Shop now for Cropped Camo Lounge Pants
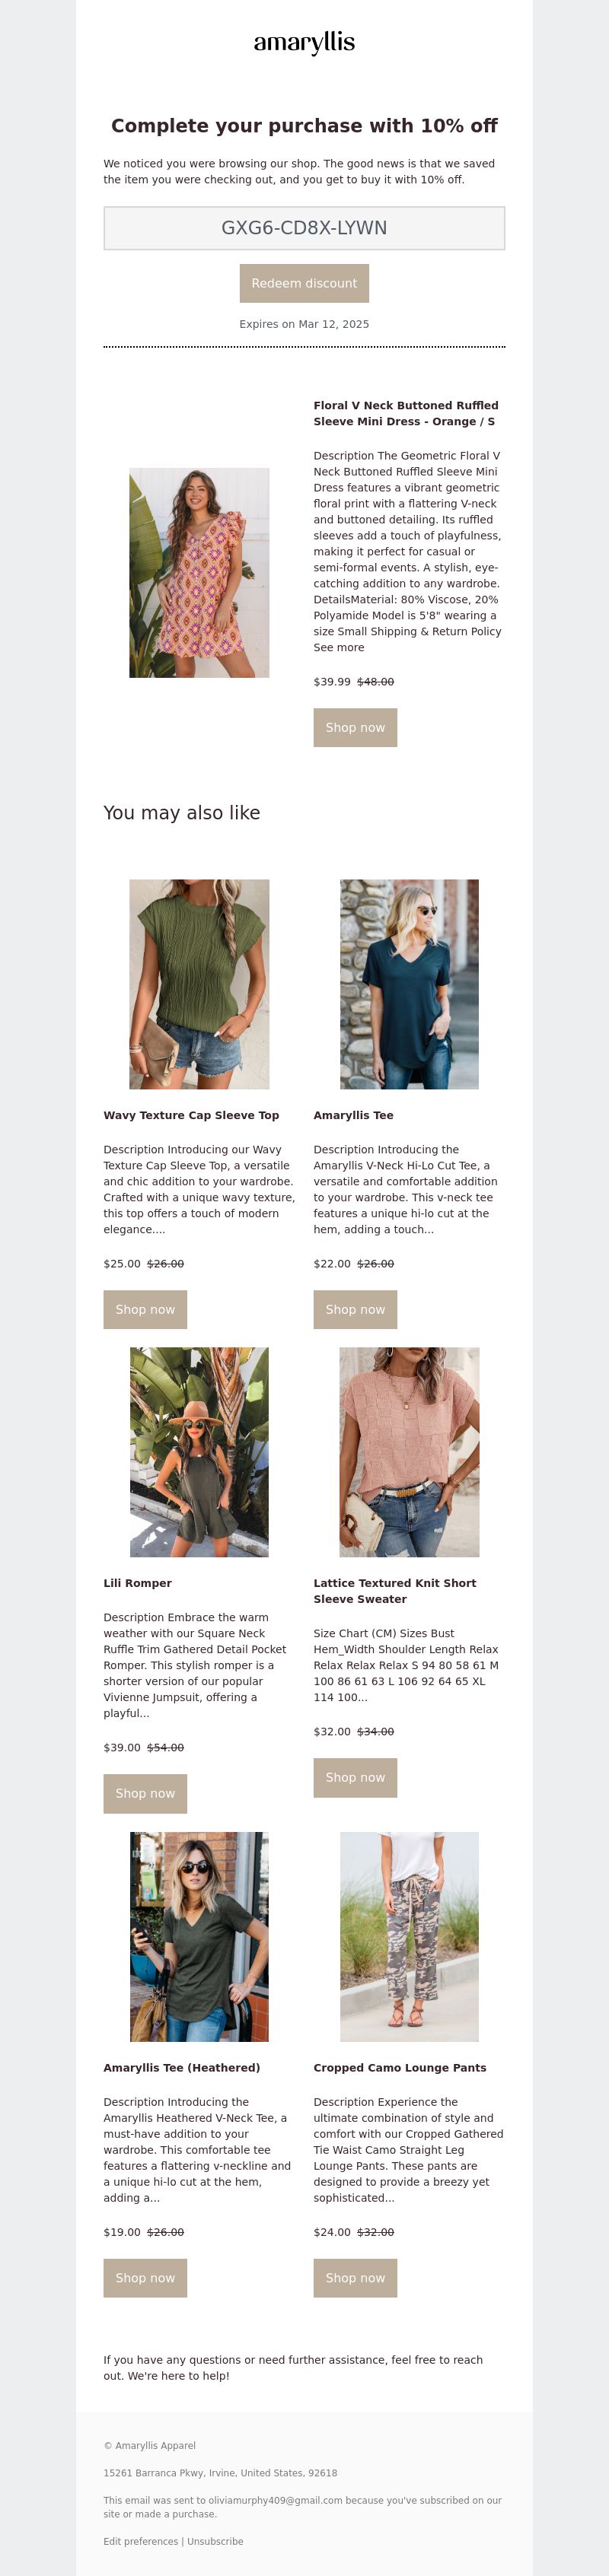 (355, 2277)
